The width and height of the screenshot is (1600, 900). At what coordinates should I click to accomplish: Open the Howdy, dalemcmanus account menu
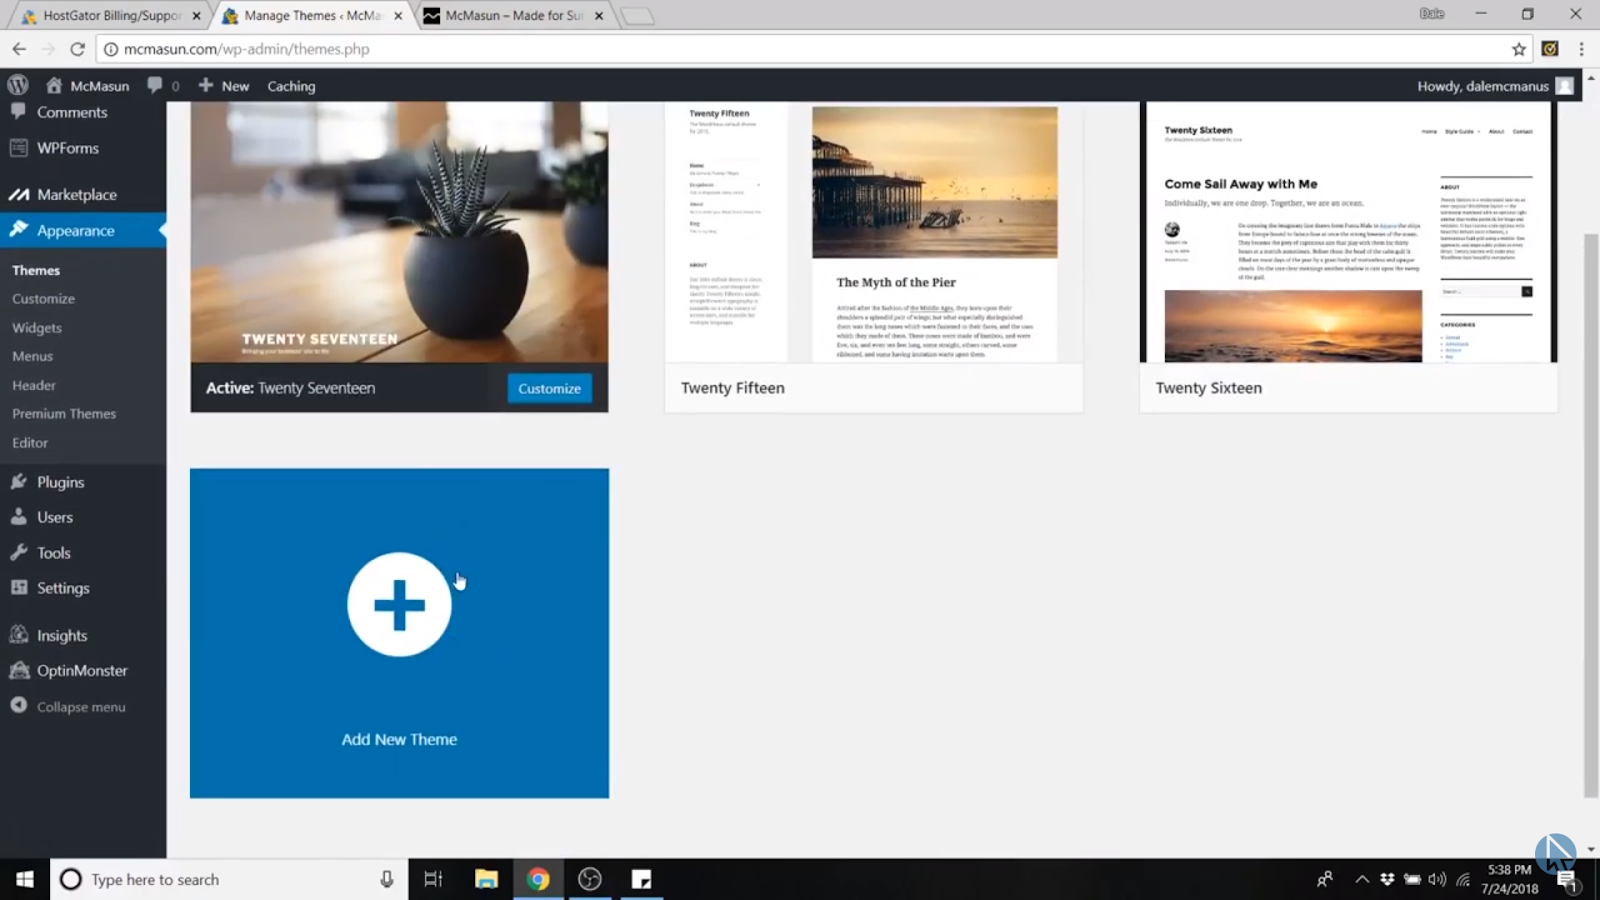point(1495,86)
